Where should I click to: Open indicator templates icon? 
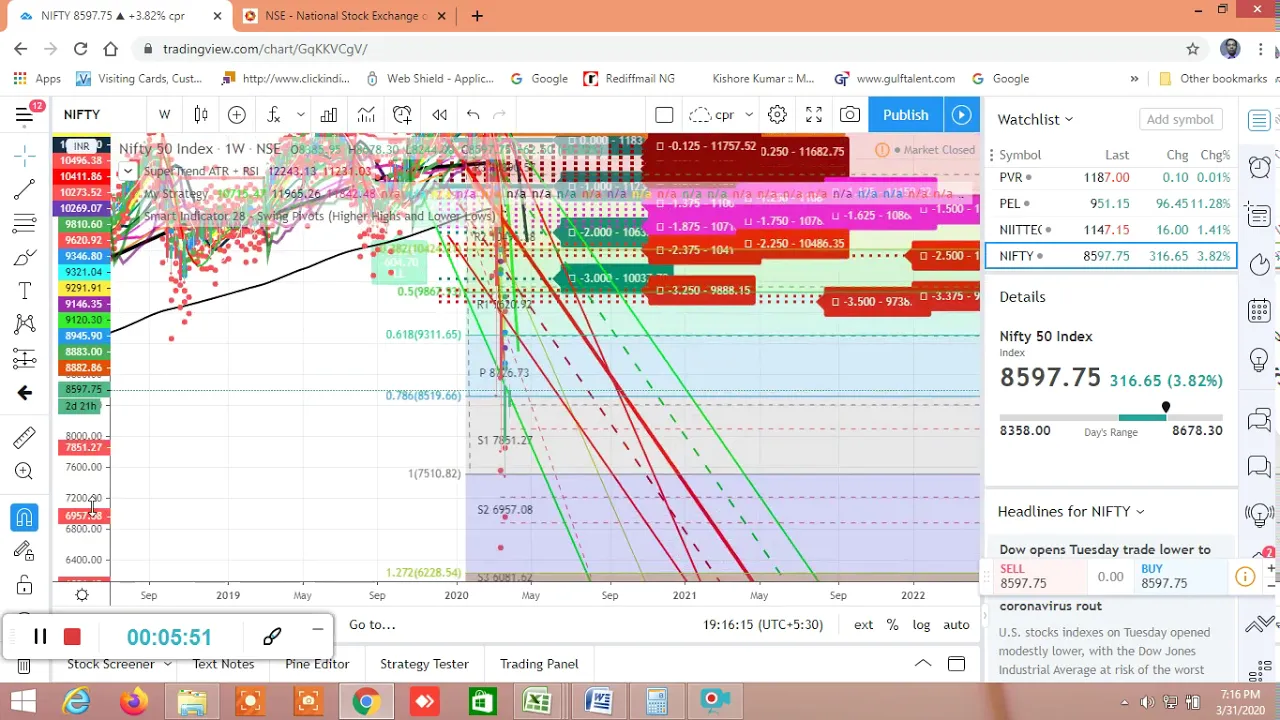tap(366, 115)
